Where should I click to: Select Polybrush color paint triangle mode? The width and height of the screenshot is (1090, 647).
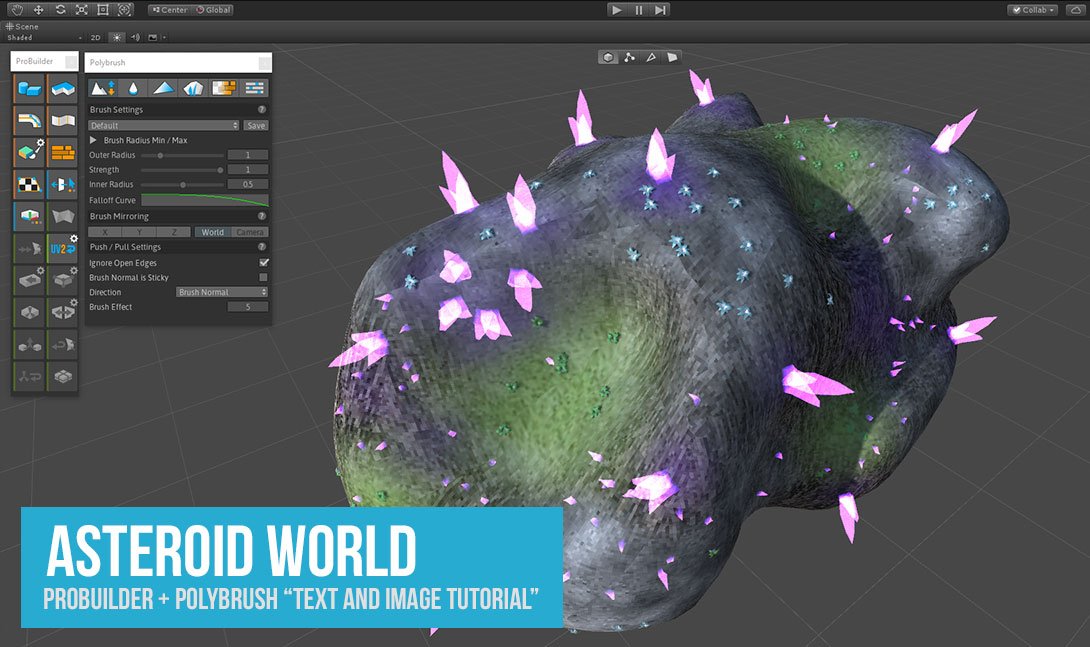click(x=163, y=88)
